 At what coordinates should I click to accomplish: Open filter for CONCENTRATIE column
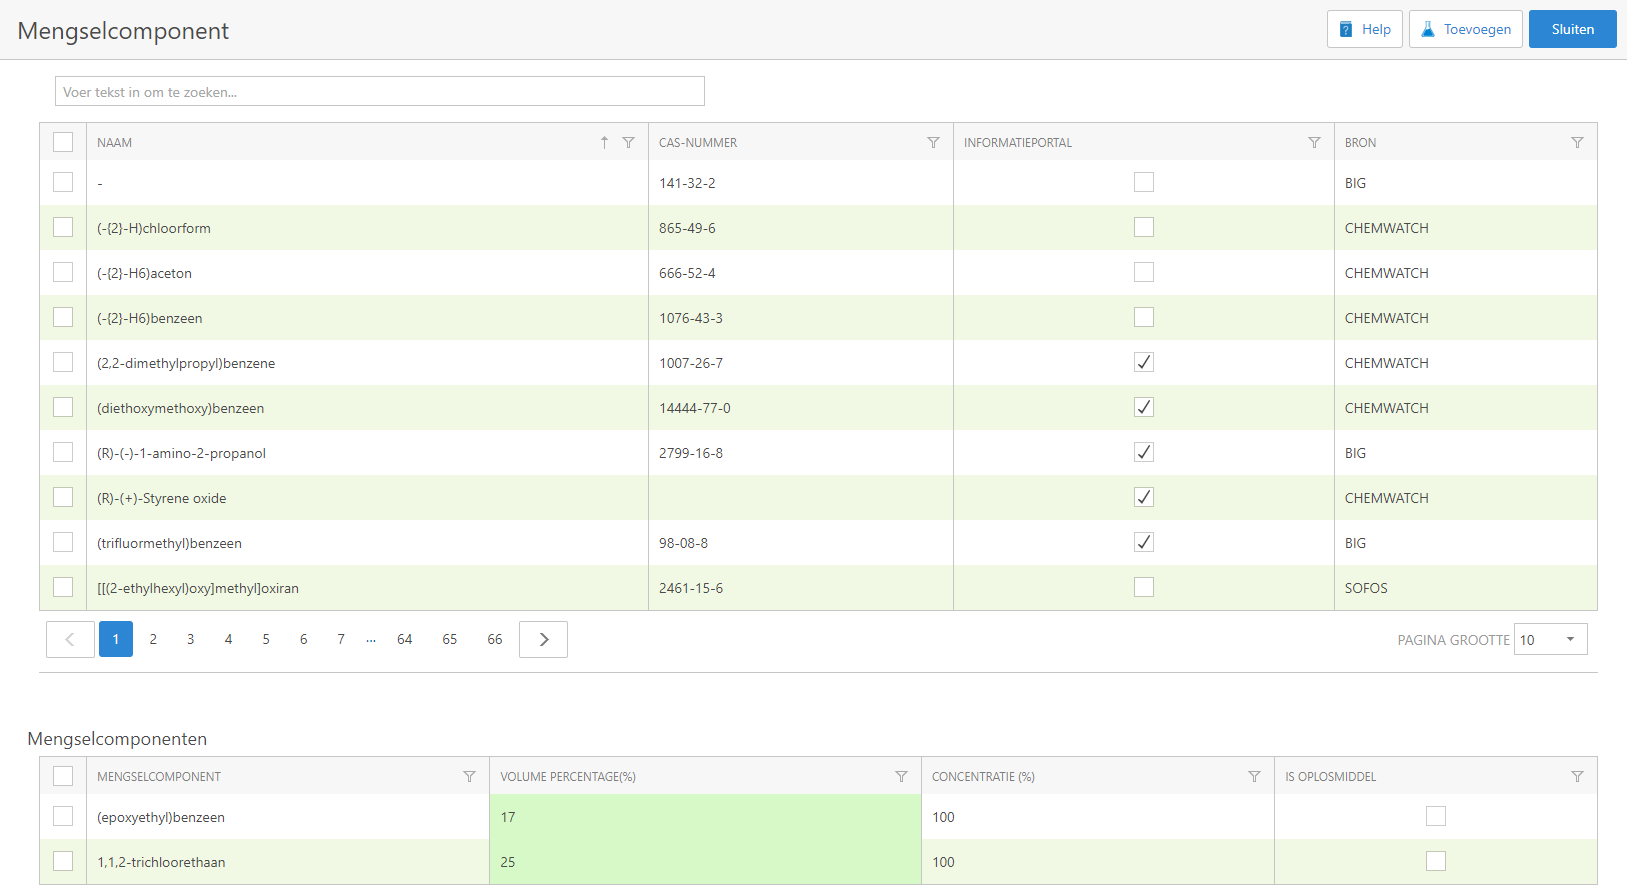click(x=1254, y=777)
